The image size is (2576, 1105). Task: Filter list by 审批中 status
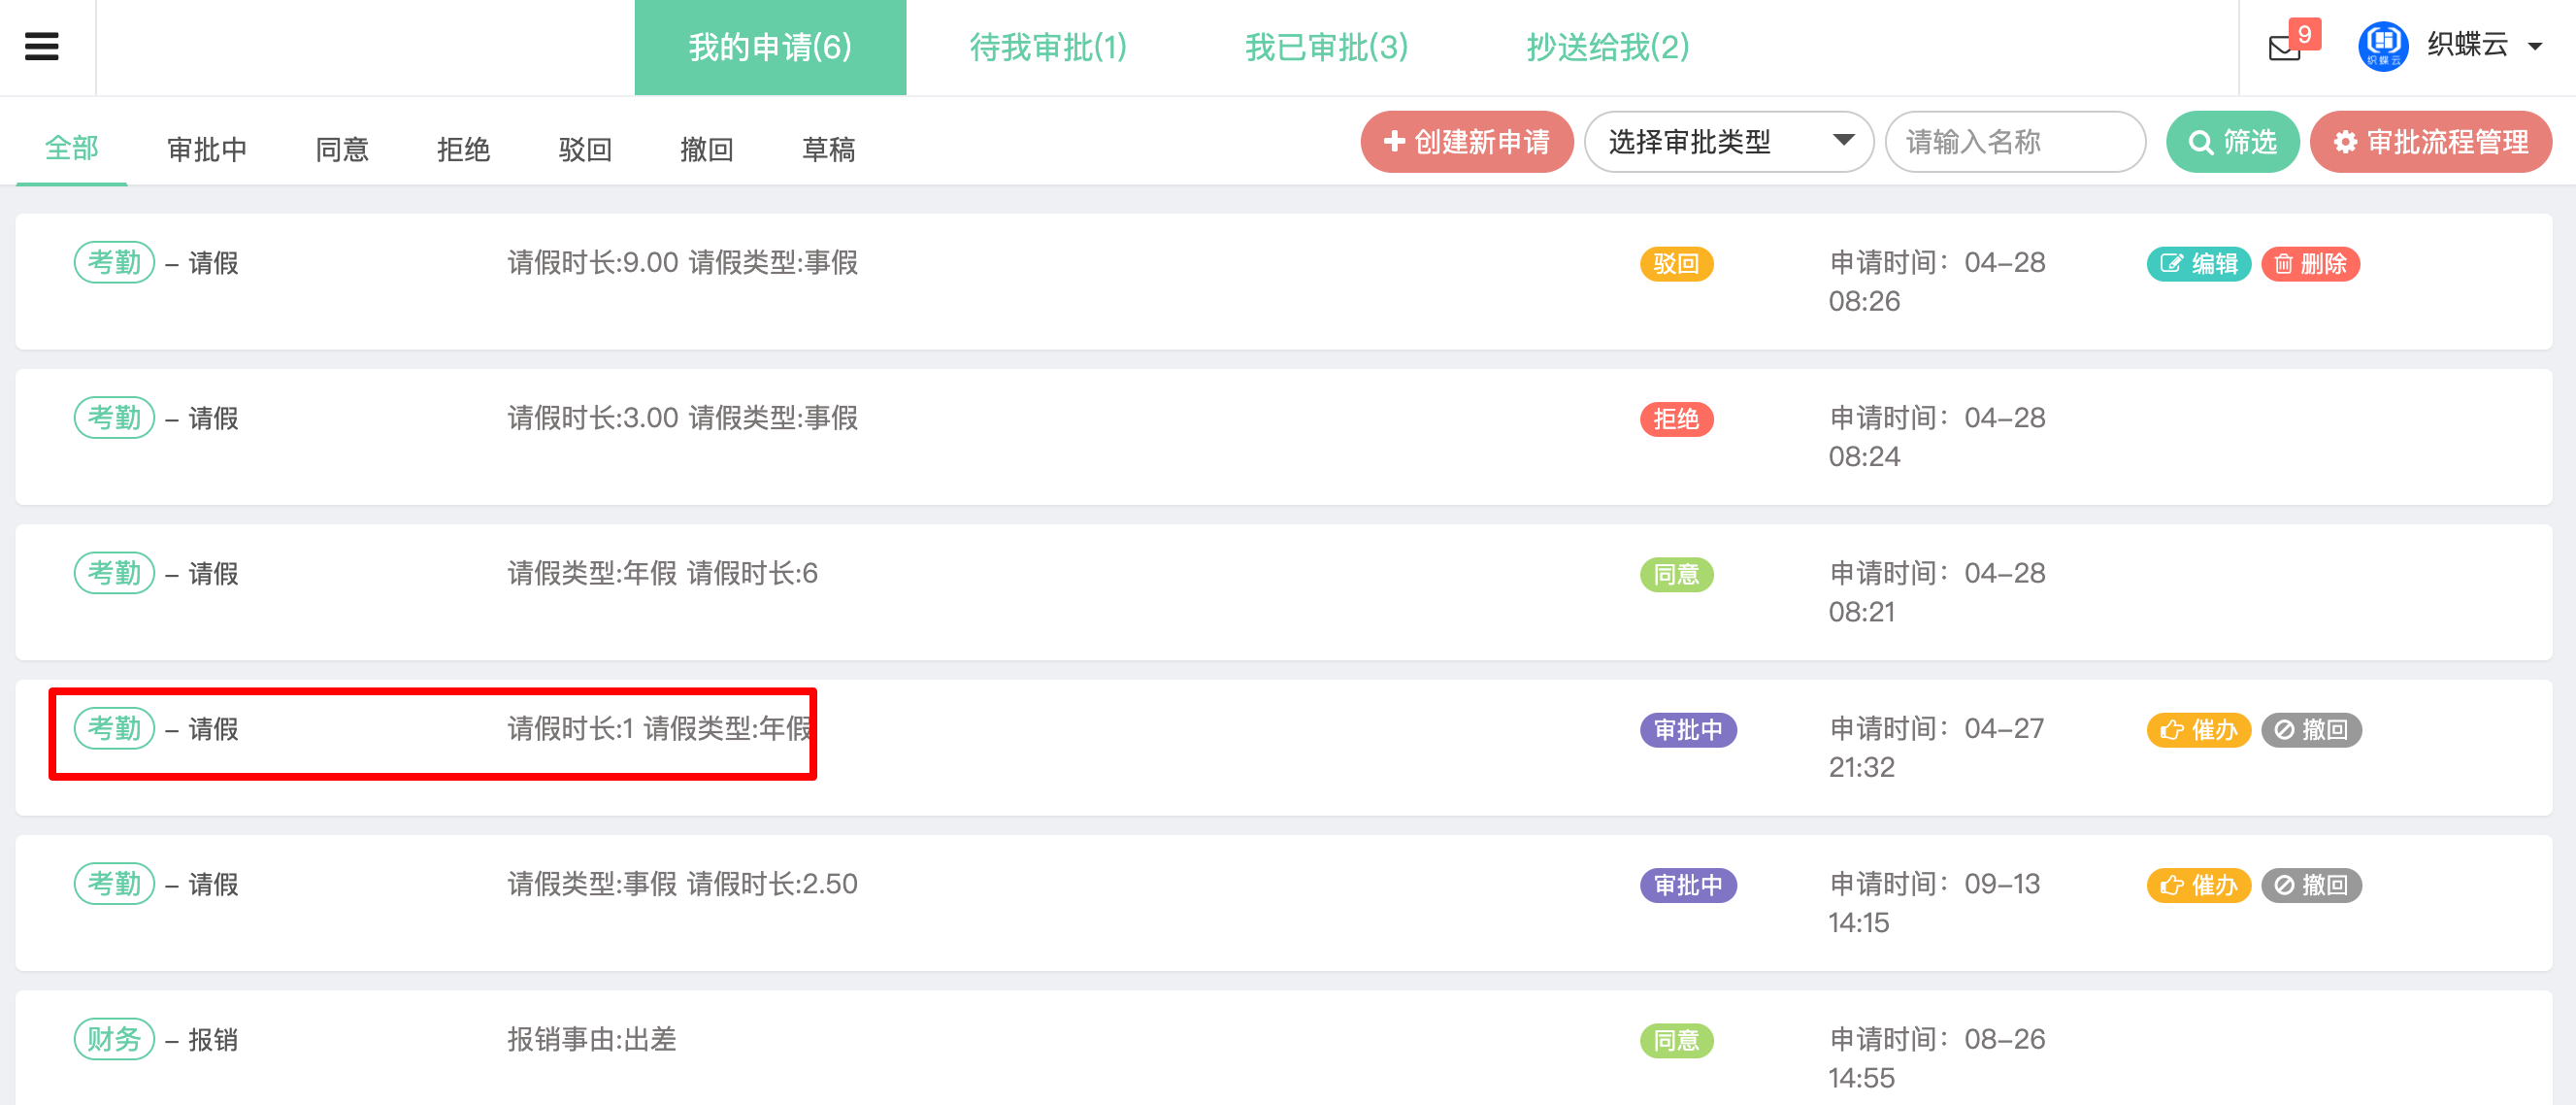(x=206, y=149)
